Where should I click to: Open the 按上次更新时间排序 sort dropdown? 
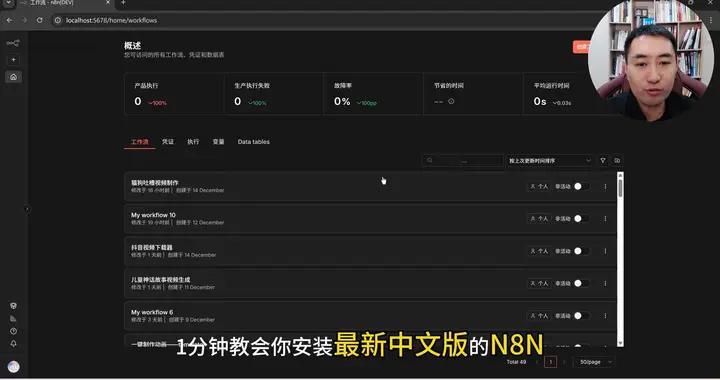click(x=549, y=161)
